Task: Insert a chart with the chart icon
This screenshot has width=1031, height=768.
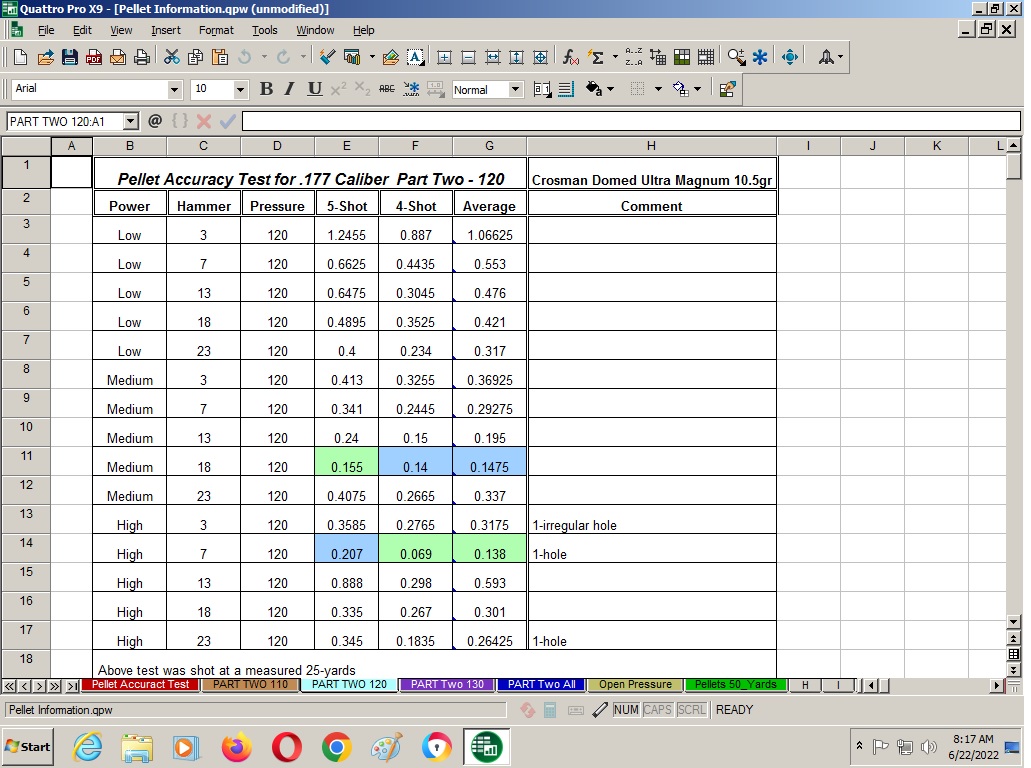Action: (352, 57)
